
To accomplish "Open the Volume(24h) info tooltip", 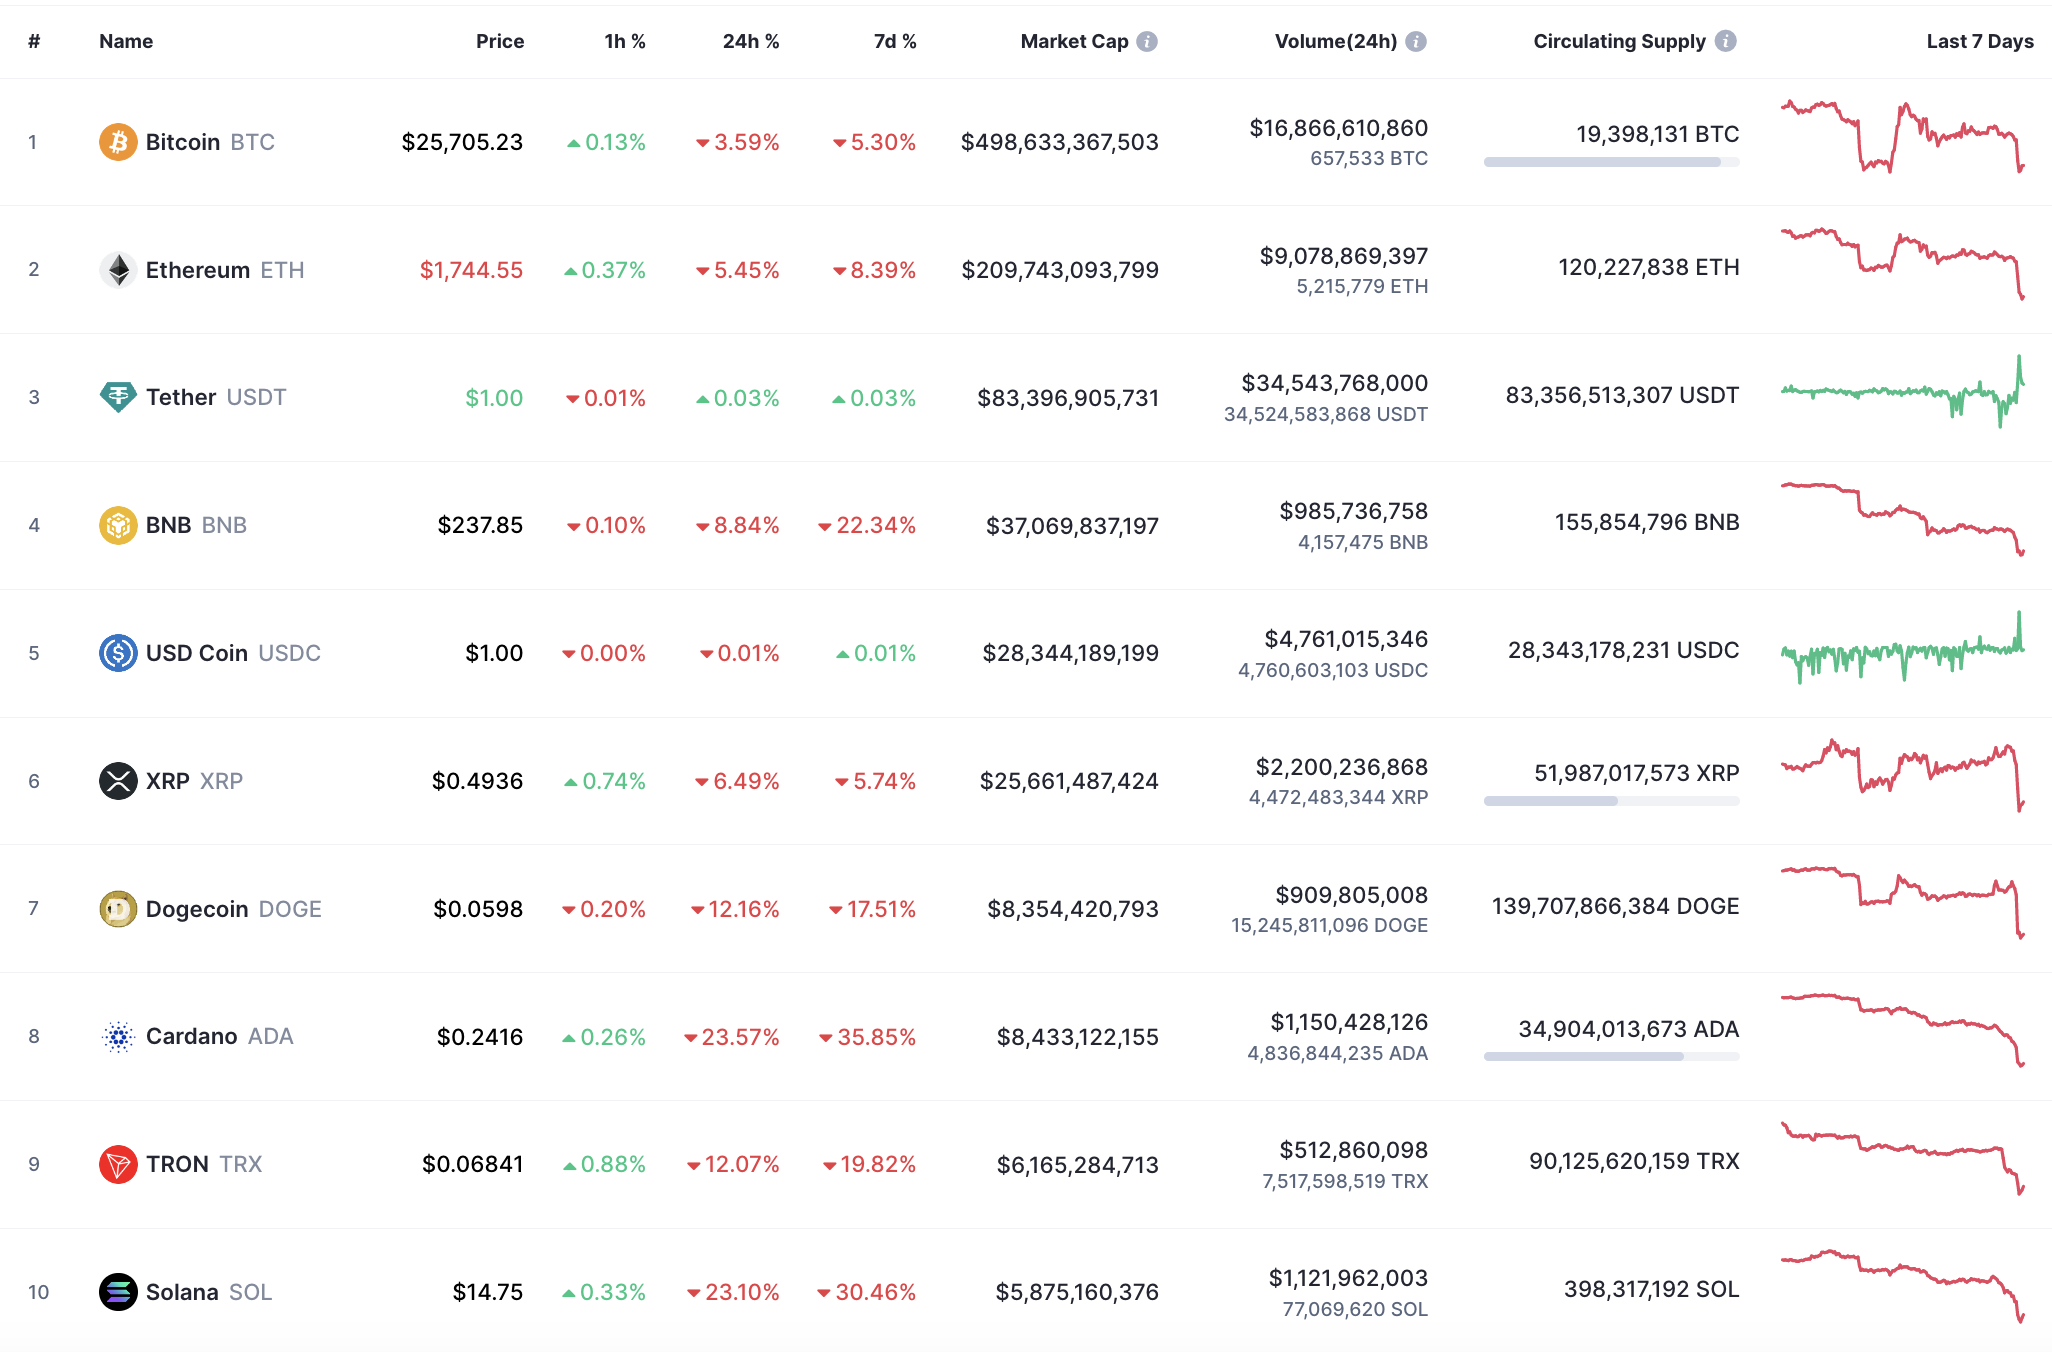I will [x=1414, y=41].
